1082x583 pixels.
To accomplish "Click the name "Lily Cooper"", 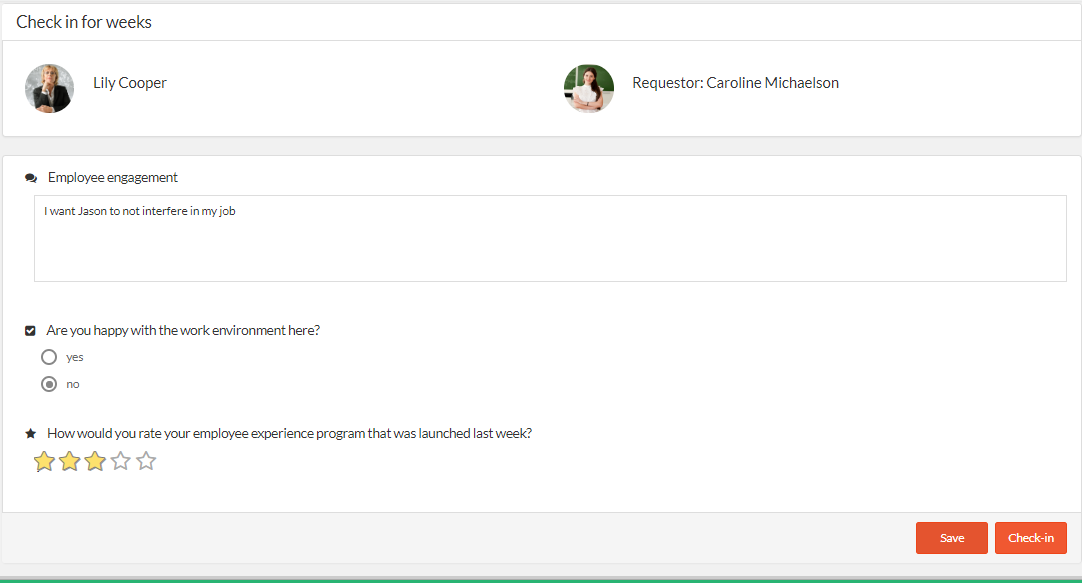I will click(130, 83).
